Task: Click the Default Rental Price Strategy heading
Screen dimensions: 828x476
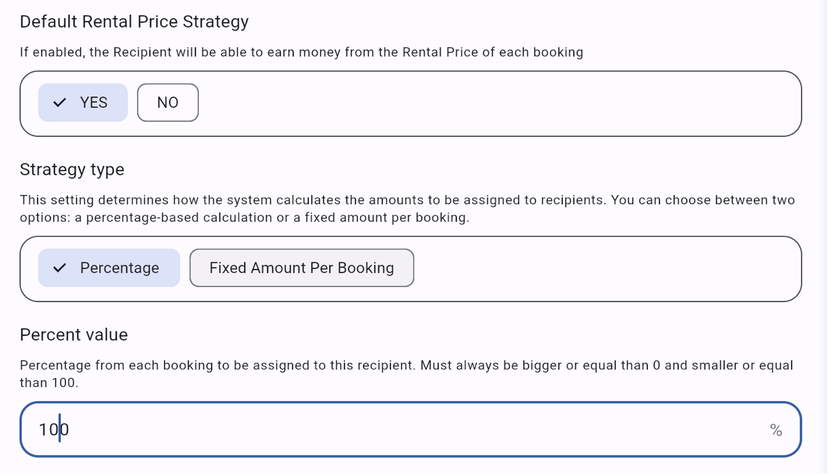Action: (x=134, y=21)
